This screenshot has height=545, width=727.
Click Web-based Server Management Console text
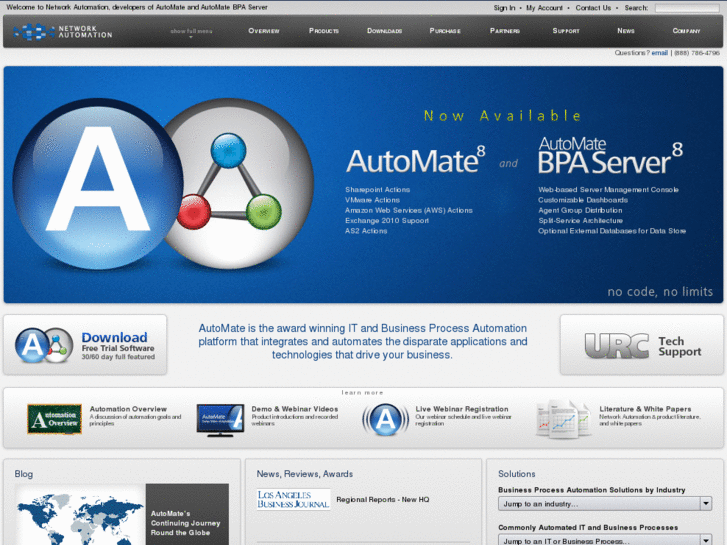[x=608, y=190]
